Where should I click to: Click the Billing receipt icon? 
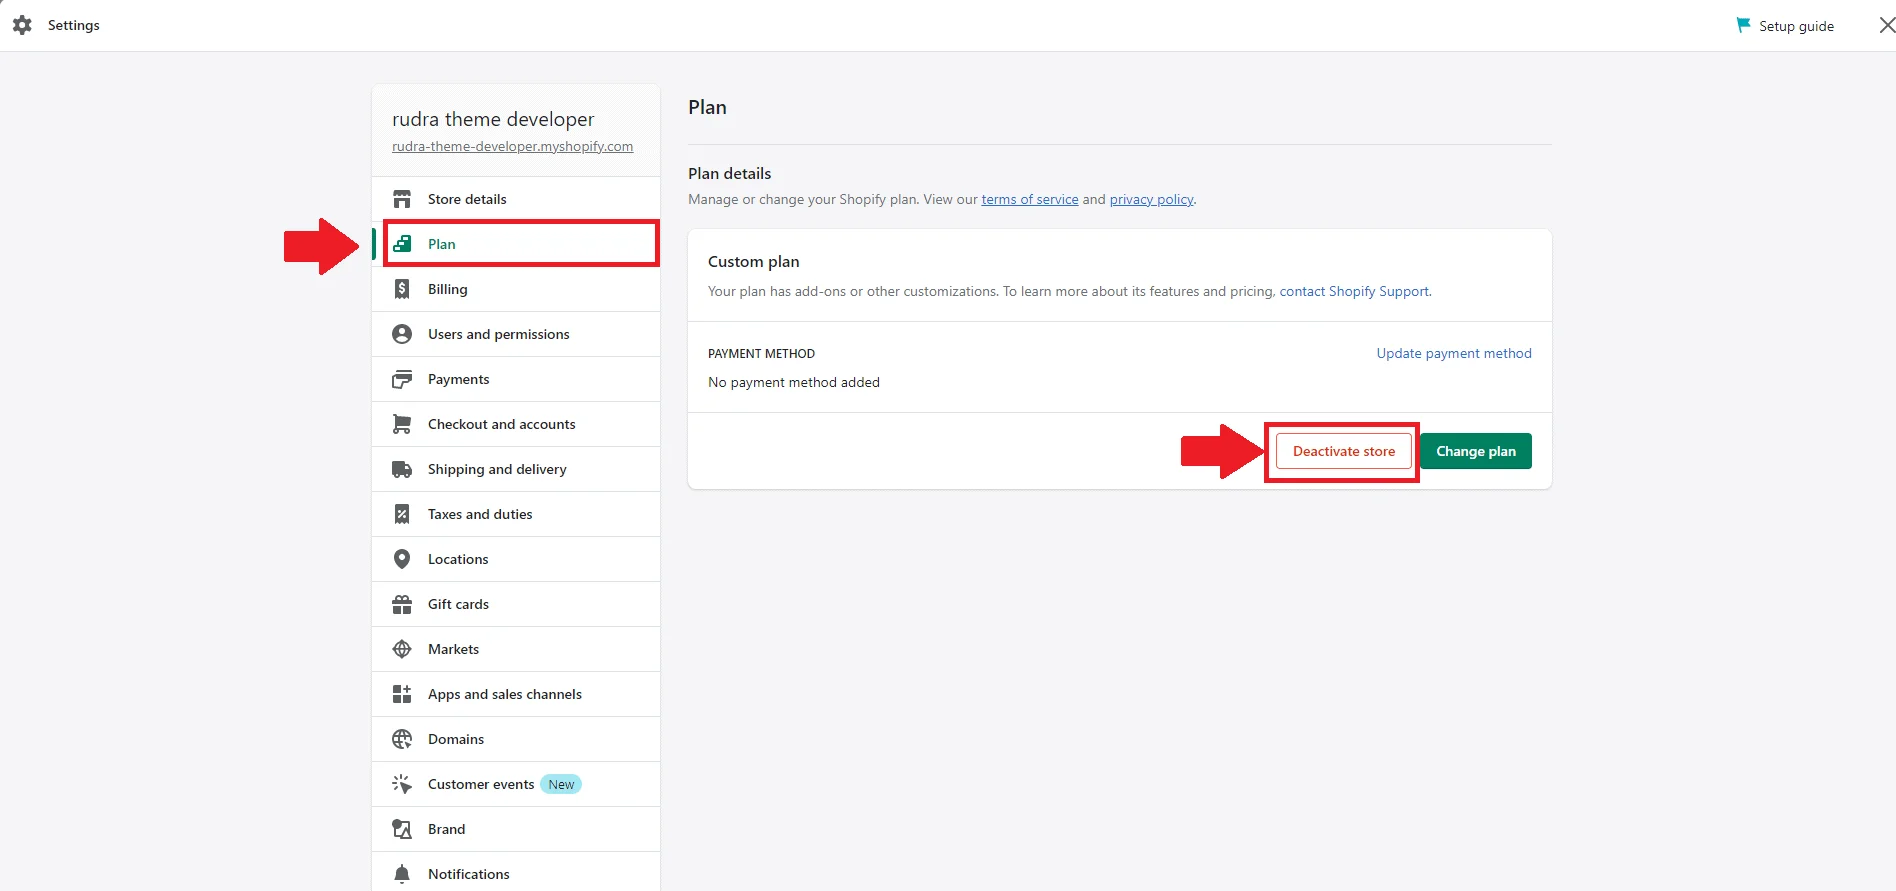402,289
